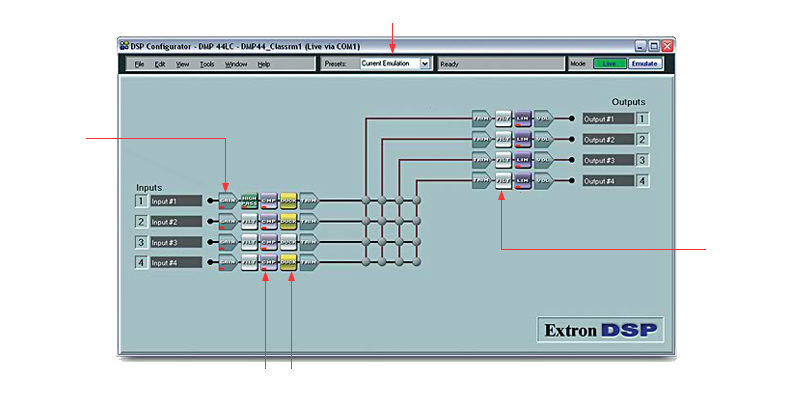The height and width of the screenshot is (400, 790).
Task: Open the LIM block on Output #2
Action: (522, 139)
